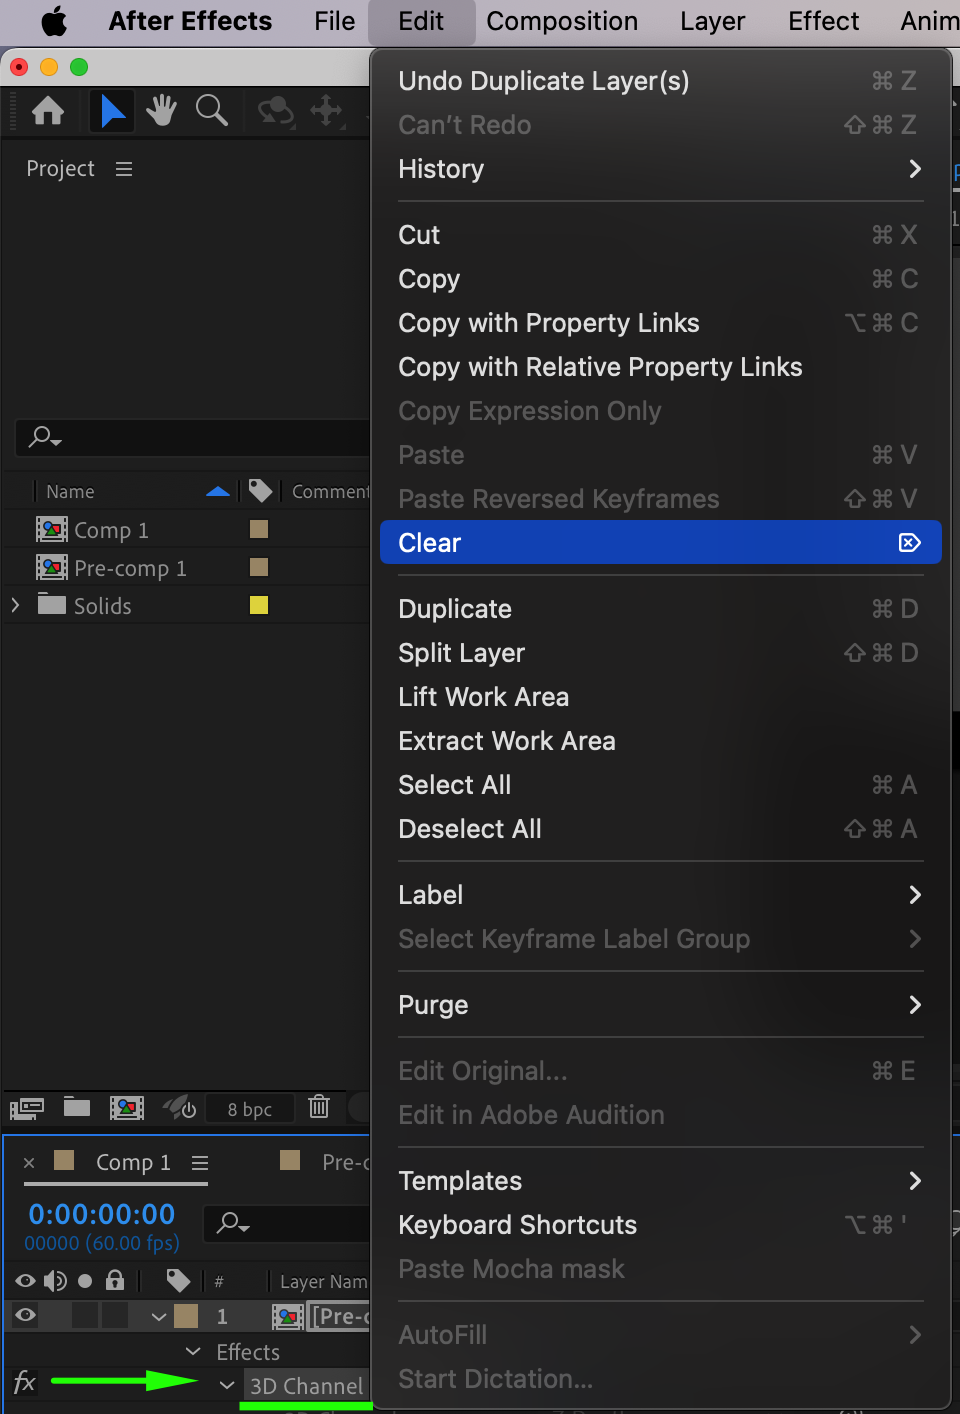Click the Label tag column header in timeline

pos(178,1281)
